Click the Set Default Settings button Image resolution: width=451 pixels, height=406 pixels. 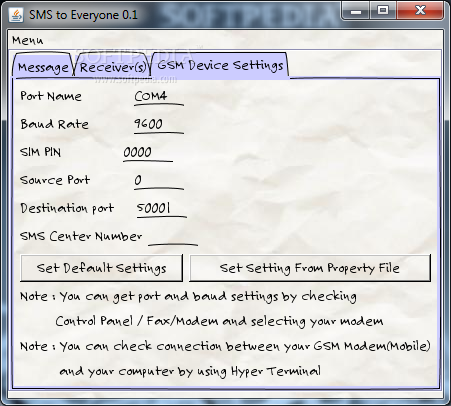101,268
